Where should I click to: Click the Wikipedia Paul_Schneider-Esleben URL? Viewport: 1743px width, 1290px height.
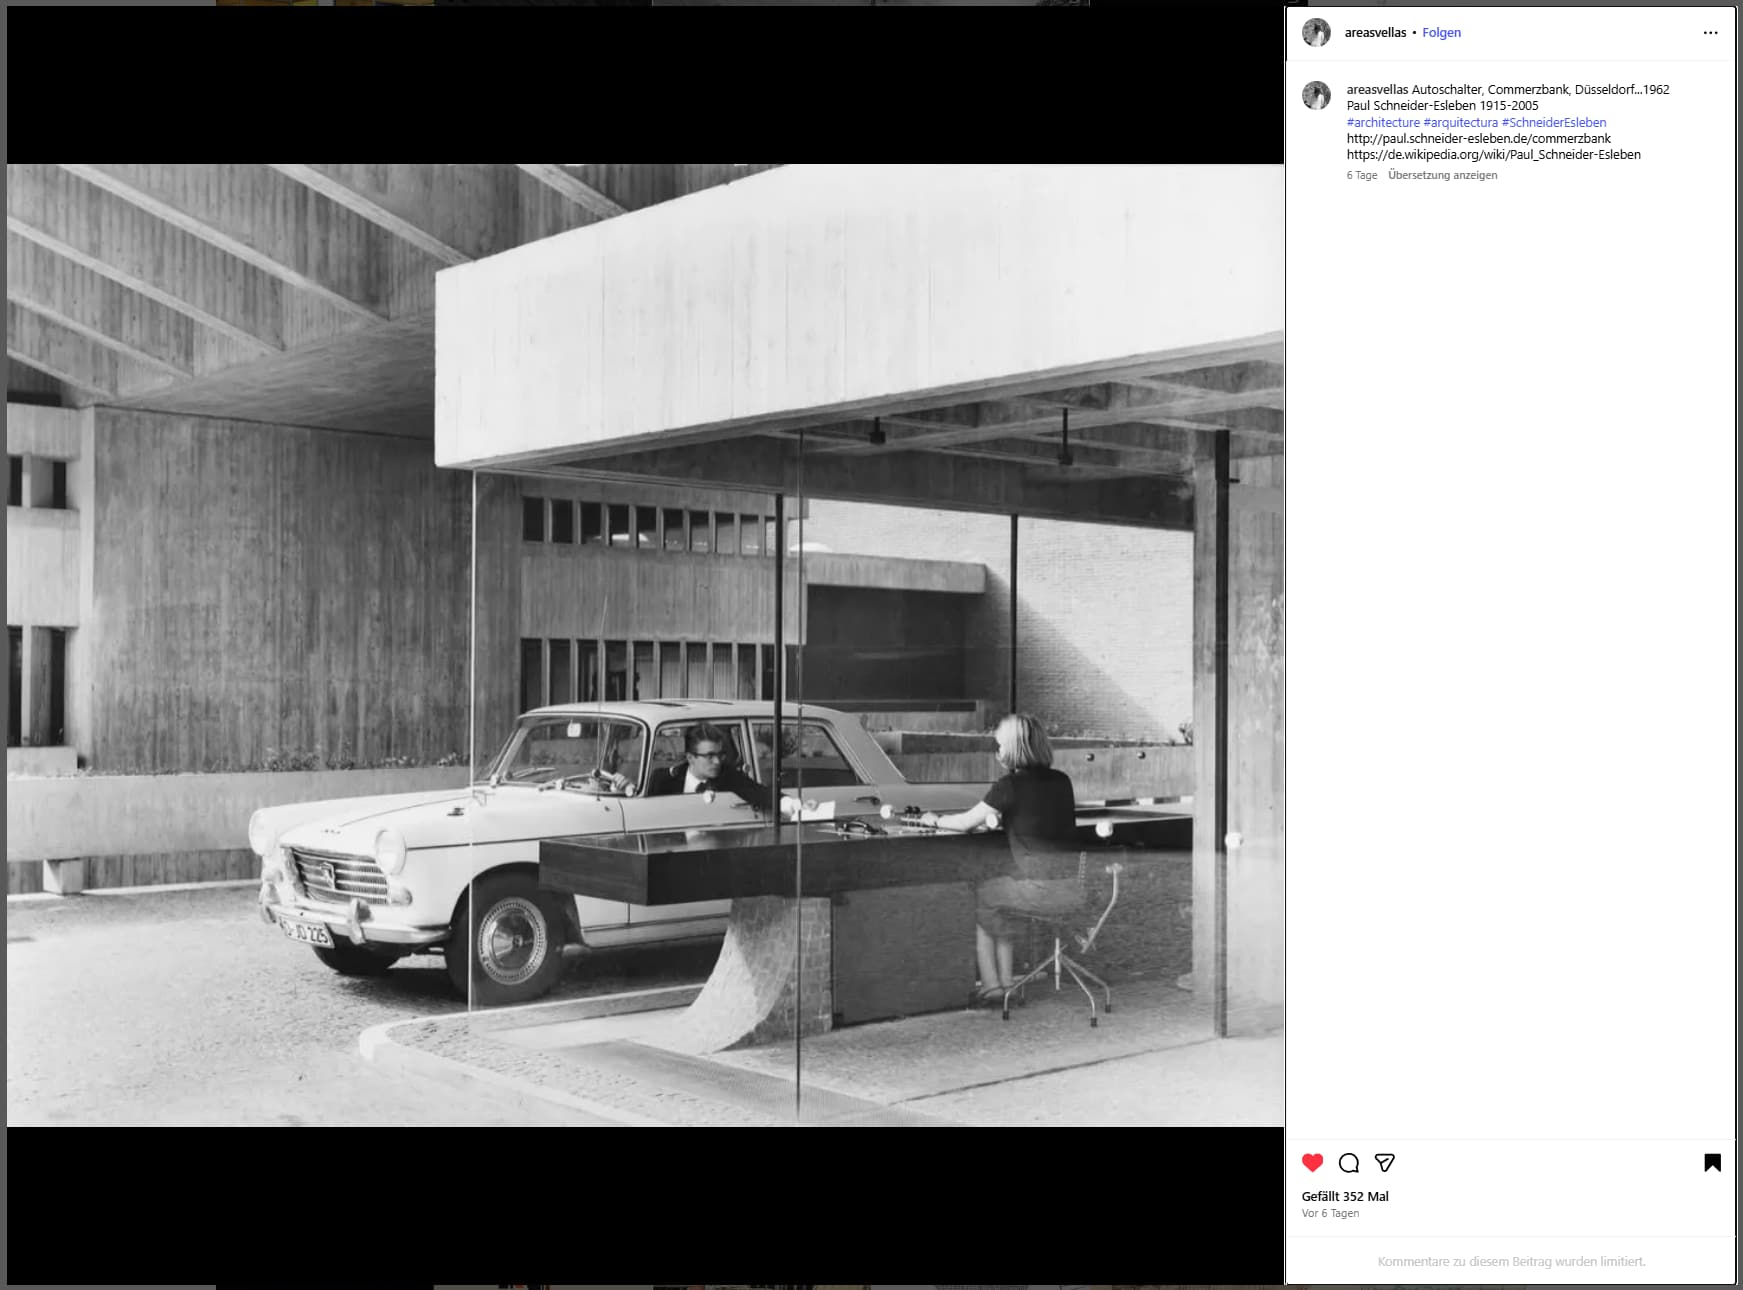tap(1493, 155)
